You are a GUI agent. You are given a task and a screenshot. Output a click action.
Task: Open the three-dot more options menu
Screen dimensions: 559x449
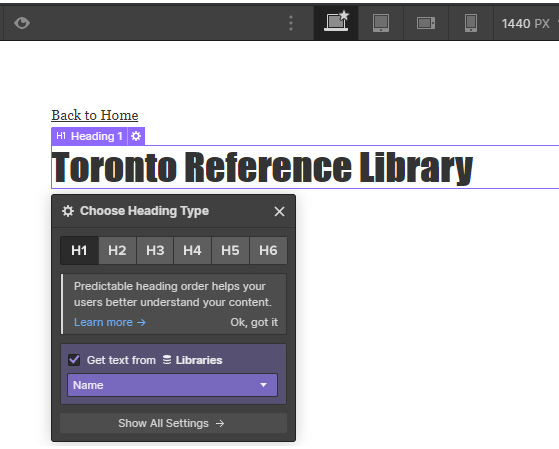[291, 23]
